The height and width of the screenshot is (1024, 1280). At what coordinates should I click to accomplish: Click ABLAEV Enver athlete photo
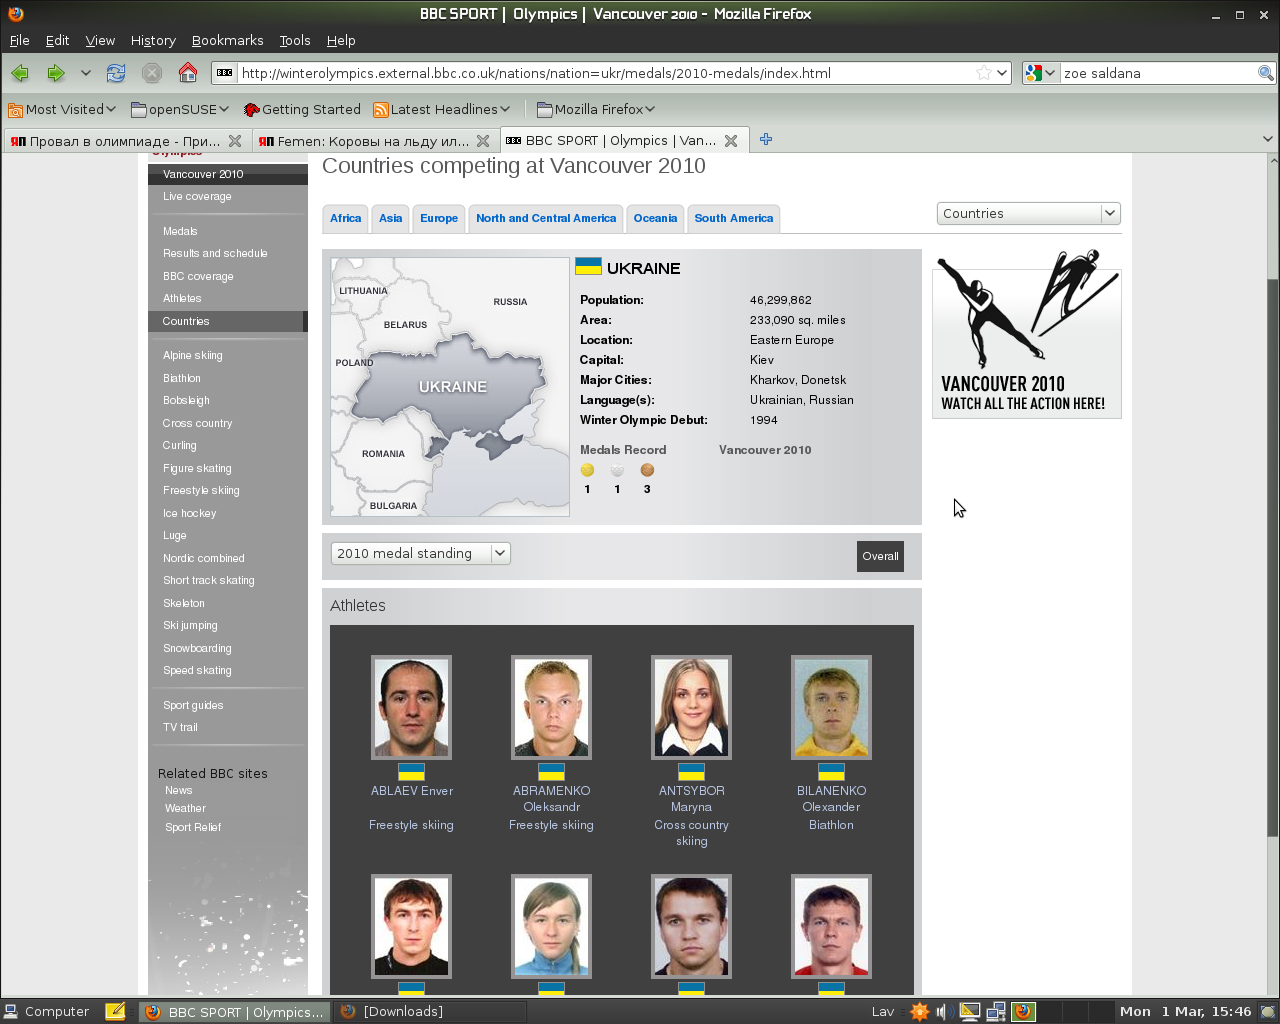[x=411, y=707]
